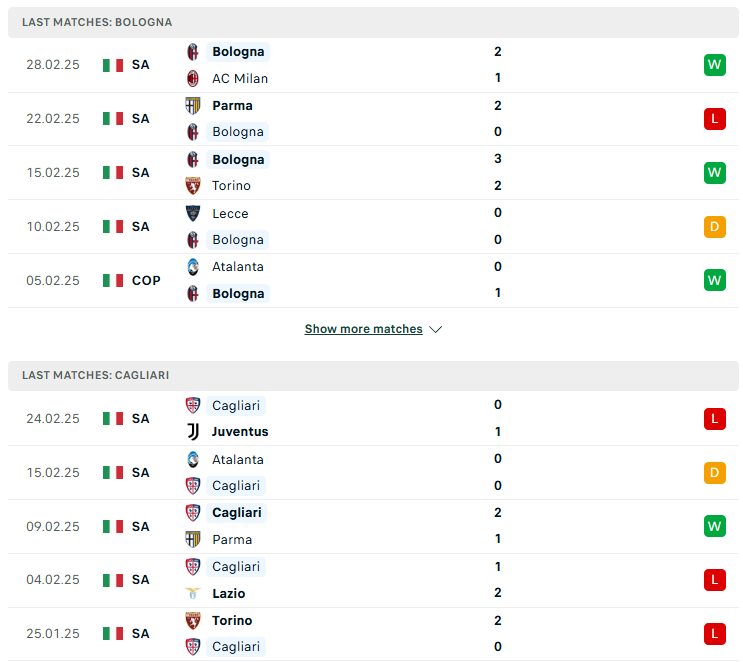743x662 pixels.
Task: Click Atalanta crest in the COP match
Action: click(x=192, y=267)
